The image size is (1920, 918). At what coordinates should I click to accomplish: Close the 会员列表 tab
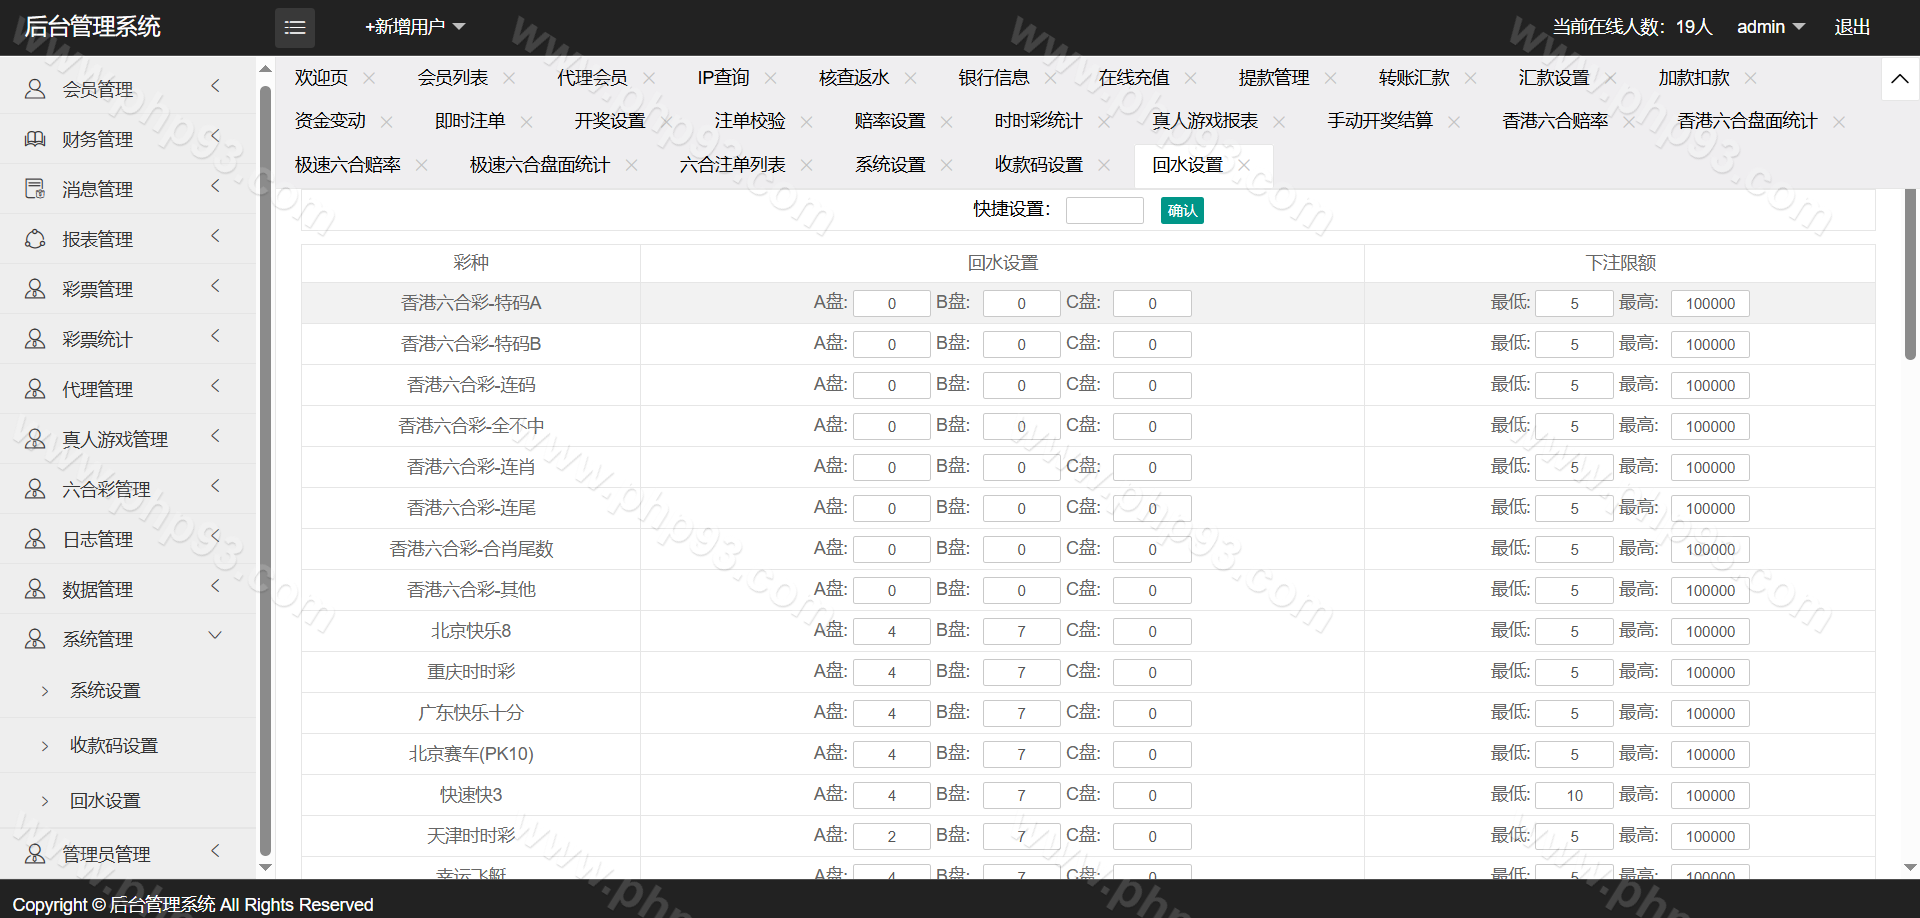pos(509,78)
